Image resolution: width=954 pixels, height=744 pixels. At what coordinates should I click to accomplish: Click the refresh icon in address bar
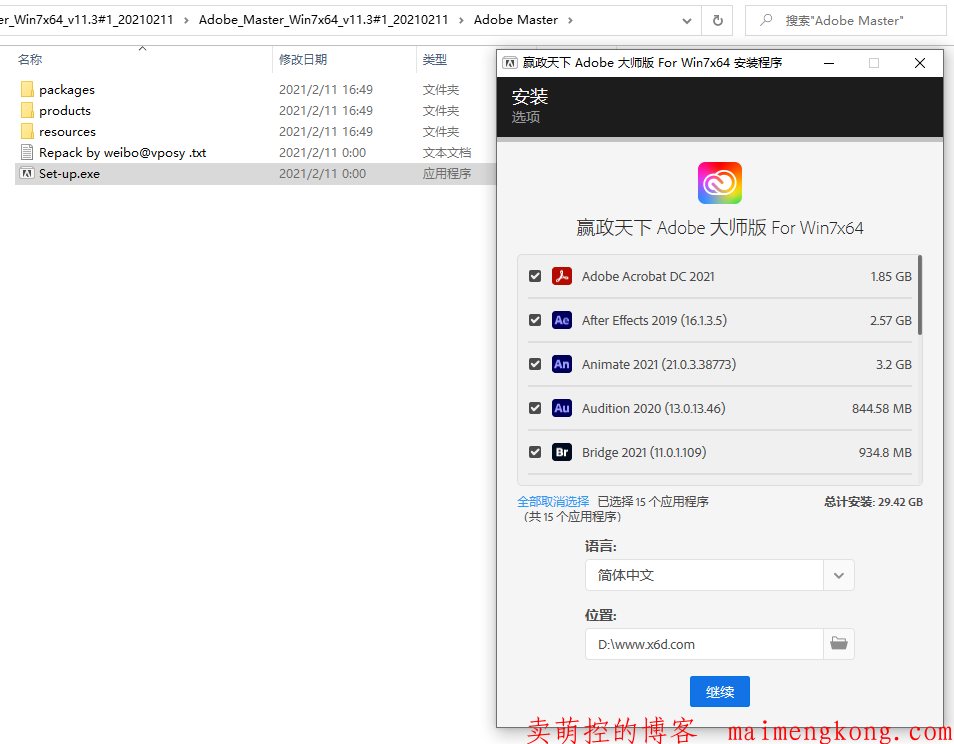[717, 20]
